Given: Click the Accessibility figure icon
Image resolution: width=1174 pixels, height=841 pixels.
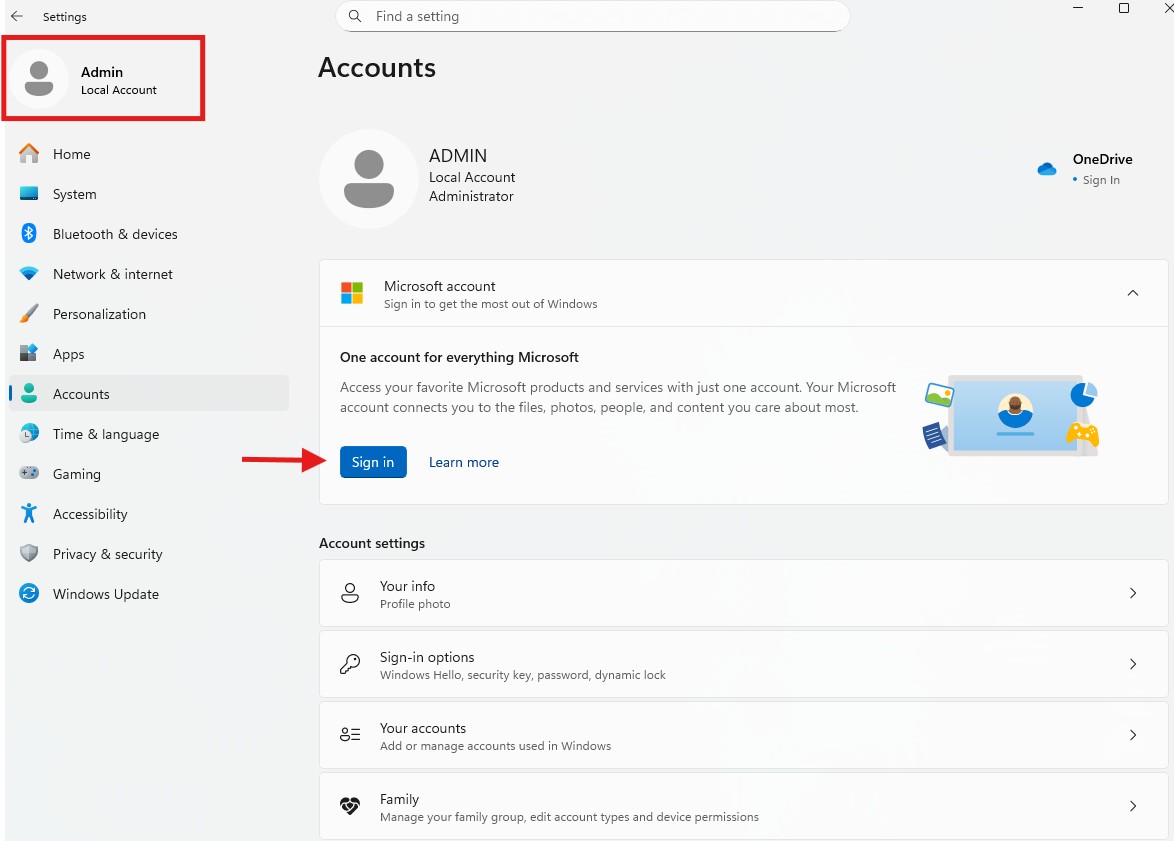Looking at the screenshot, I should (29, 514).
